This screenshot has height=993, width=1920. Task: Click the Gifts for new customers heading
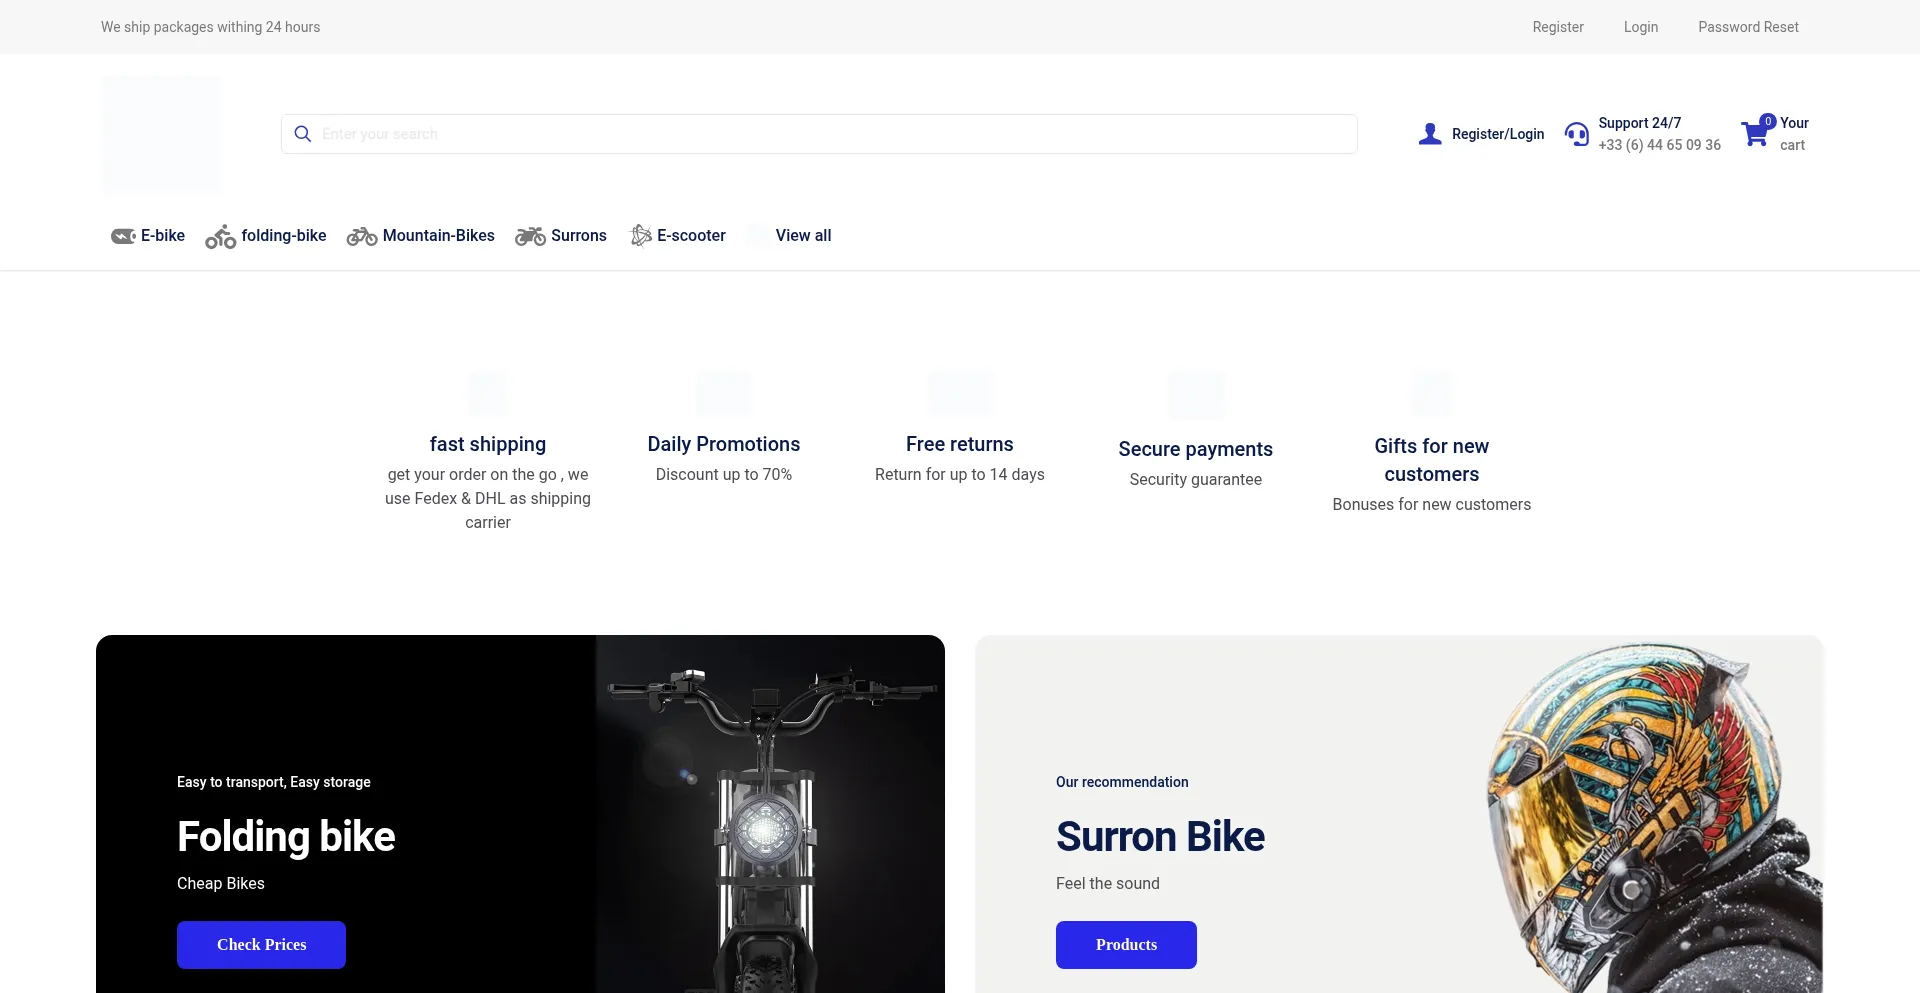click(x=1432, y=460)
